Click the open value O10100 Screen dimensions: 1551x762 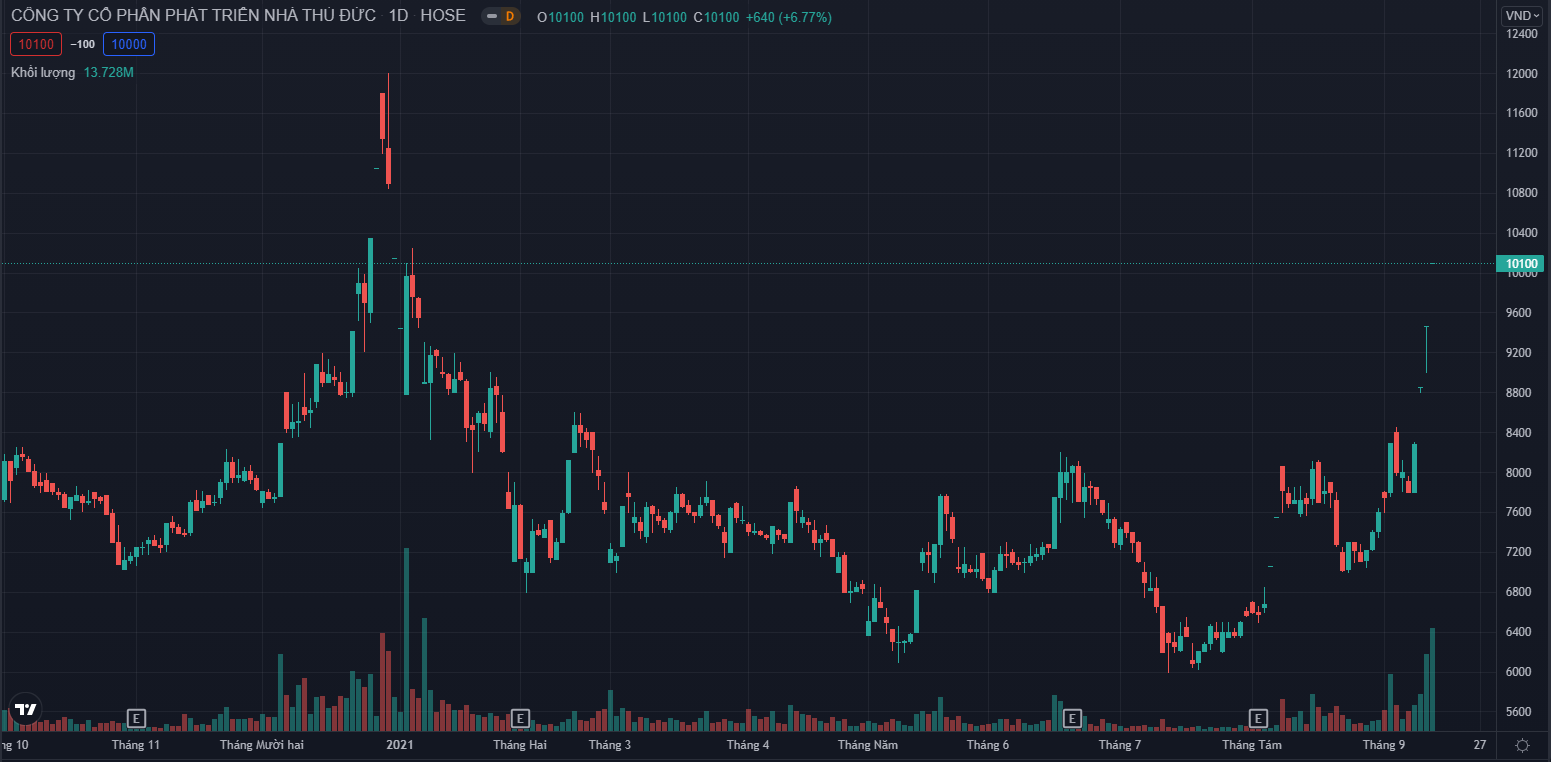(560, 17)
